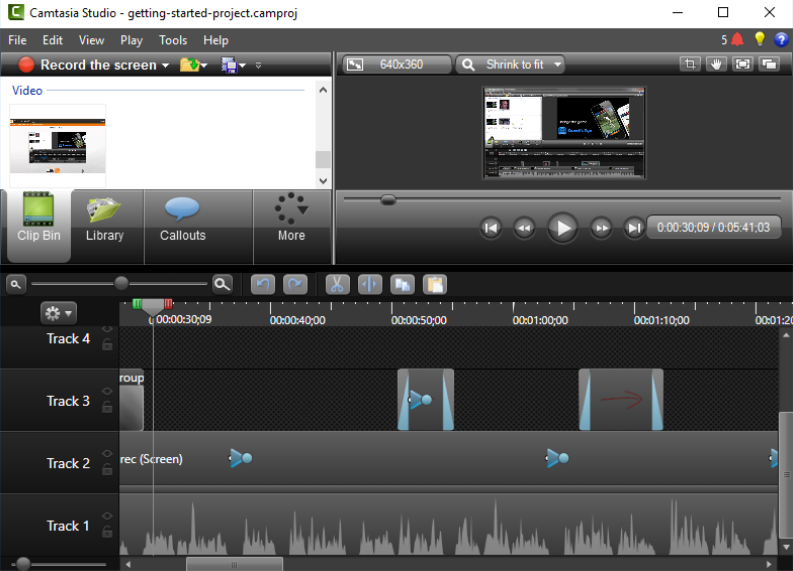
Task: Click the Redo arrow icon
Action: coord(295,284)
